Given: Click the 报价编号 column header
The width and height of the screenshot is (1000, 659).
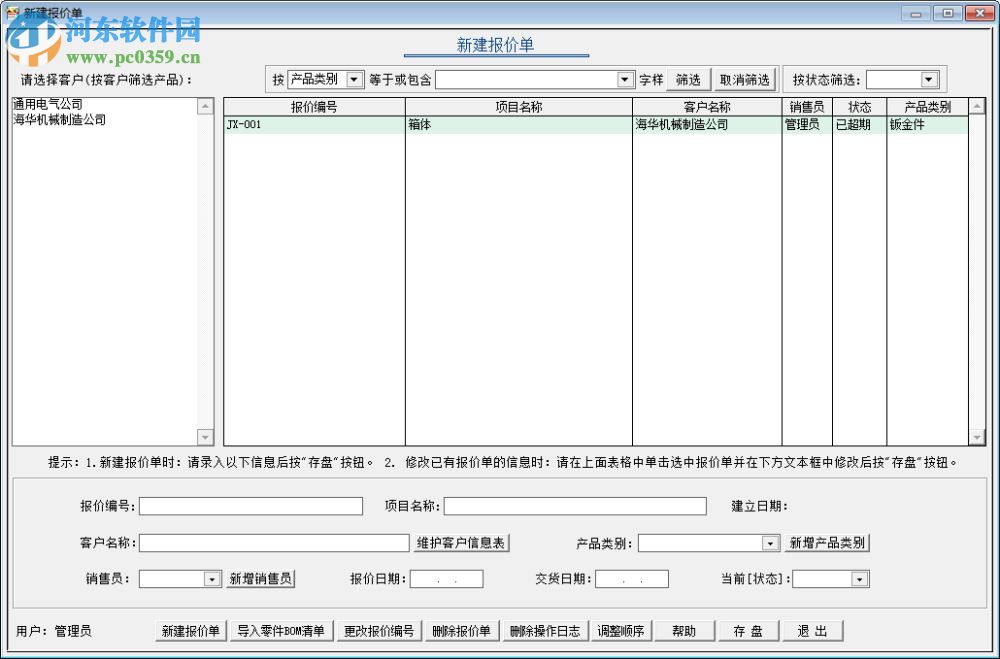Looking at the screenshot, I should coord(314,107).
